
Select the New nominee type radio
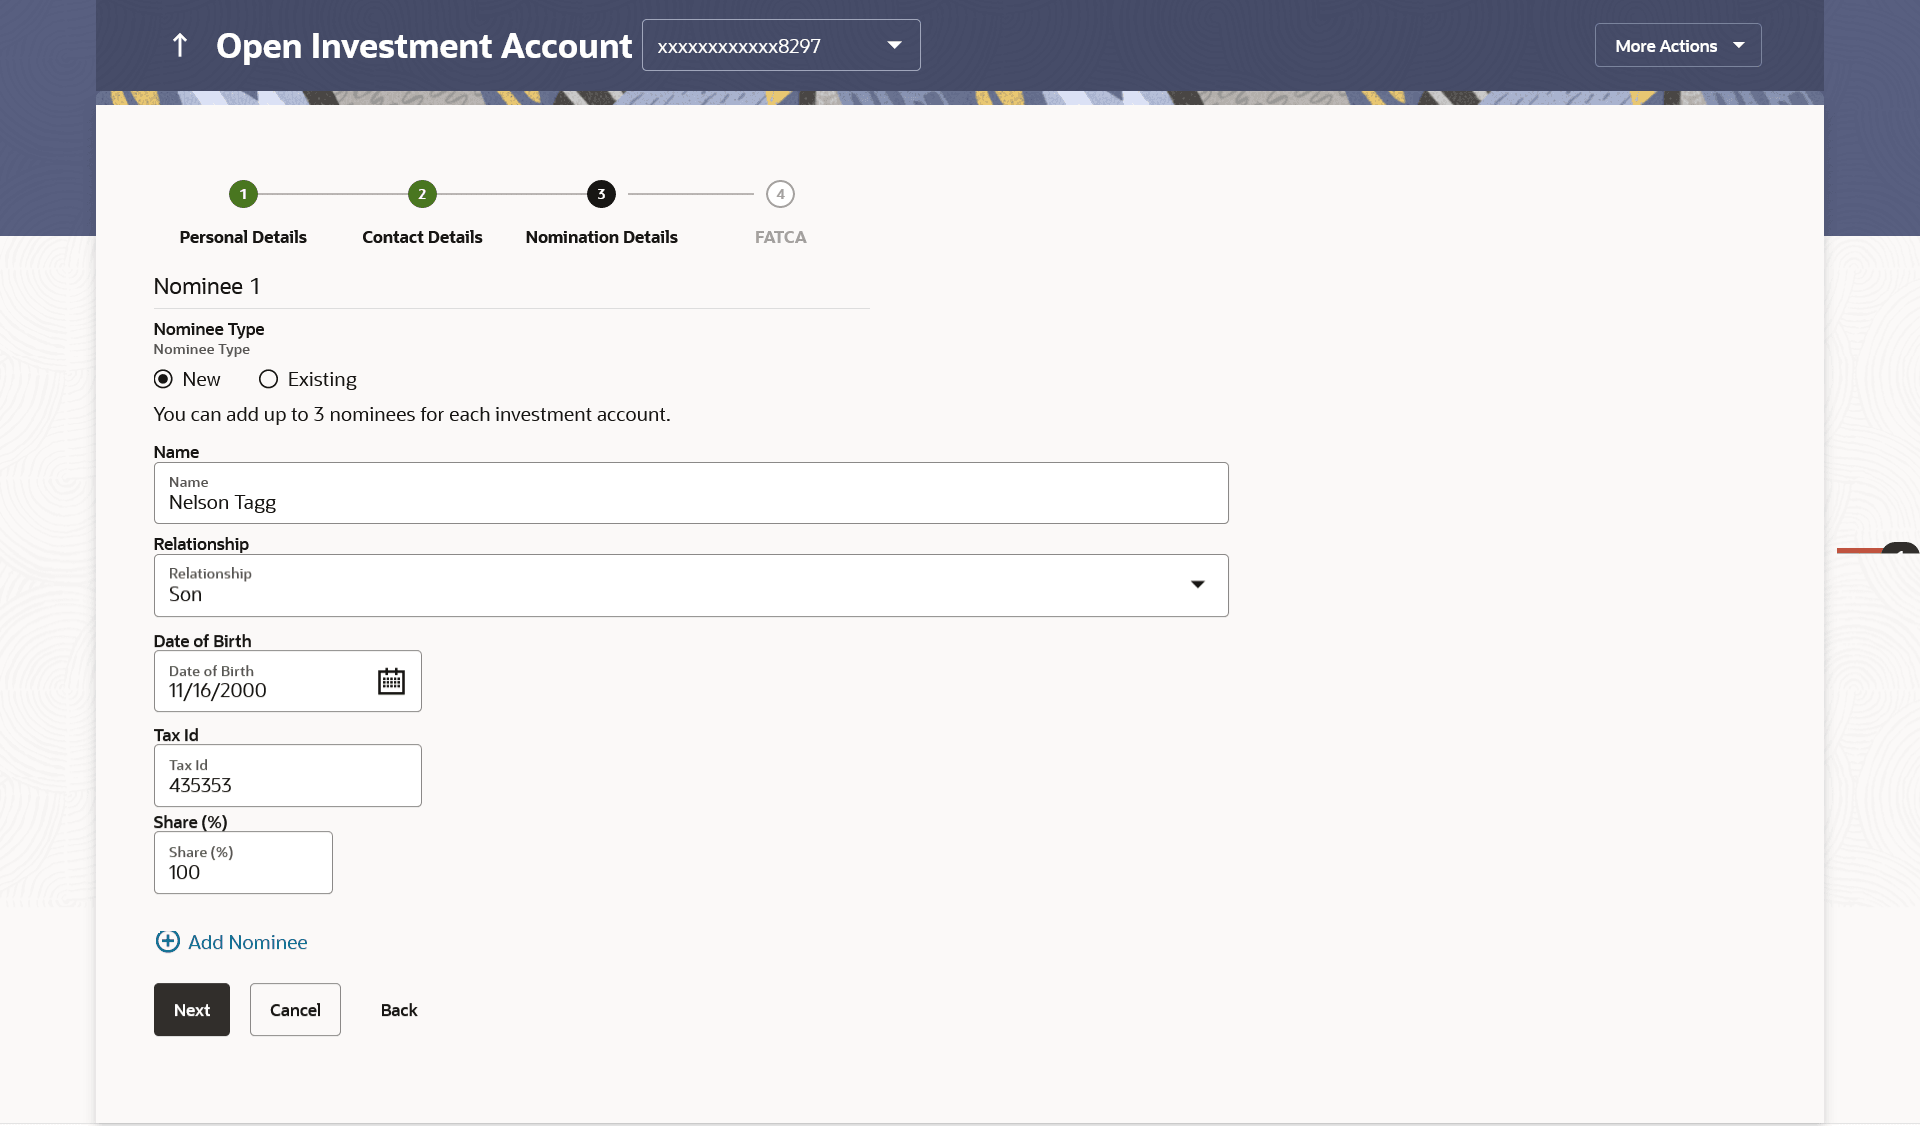(163, 379)
